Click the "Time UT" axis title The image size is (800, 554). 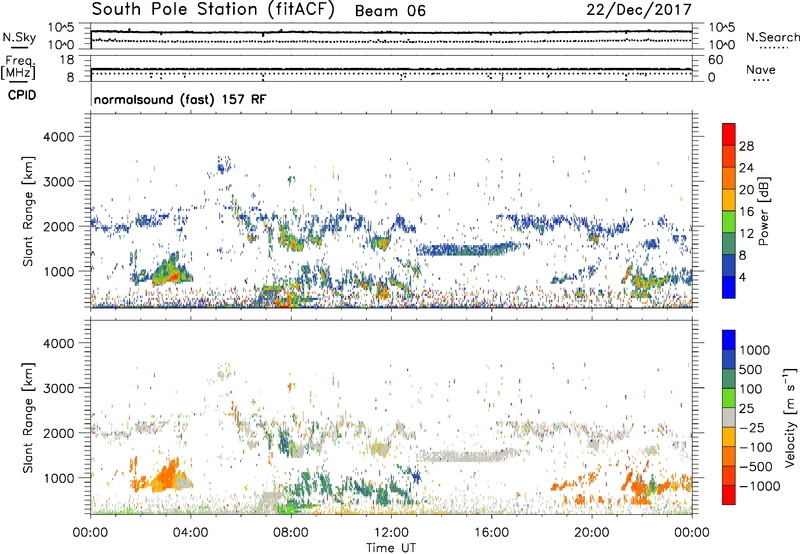(x=391, y=548)
